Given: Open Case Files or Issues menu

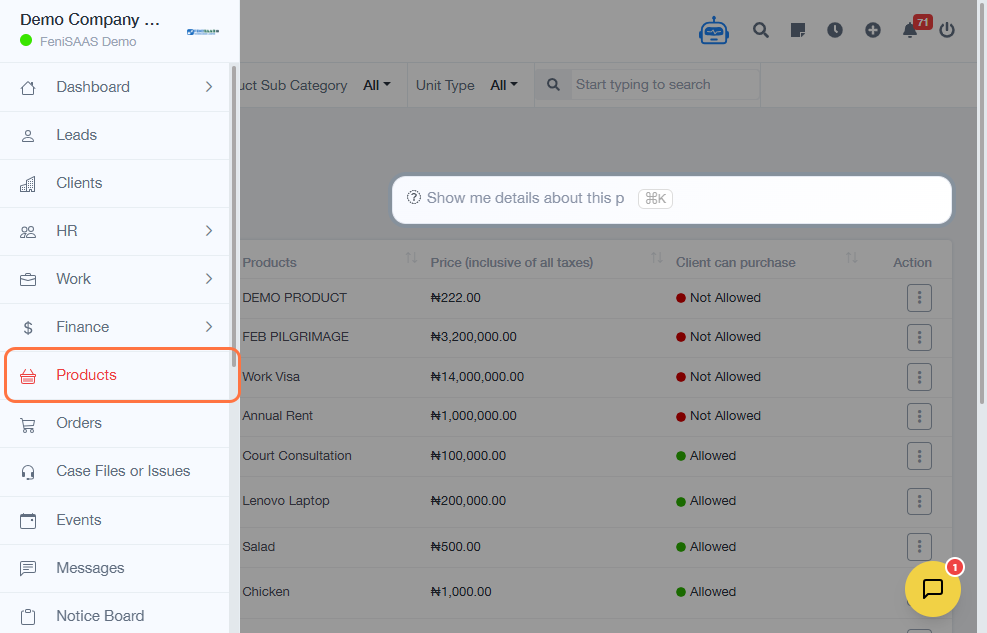Looking at the screenshot, I should tap(123, 471).
